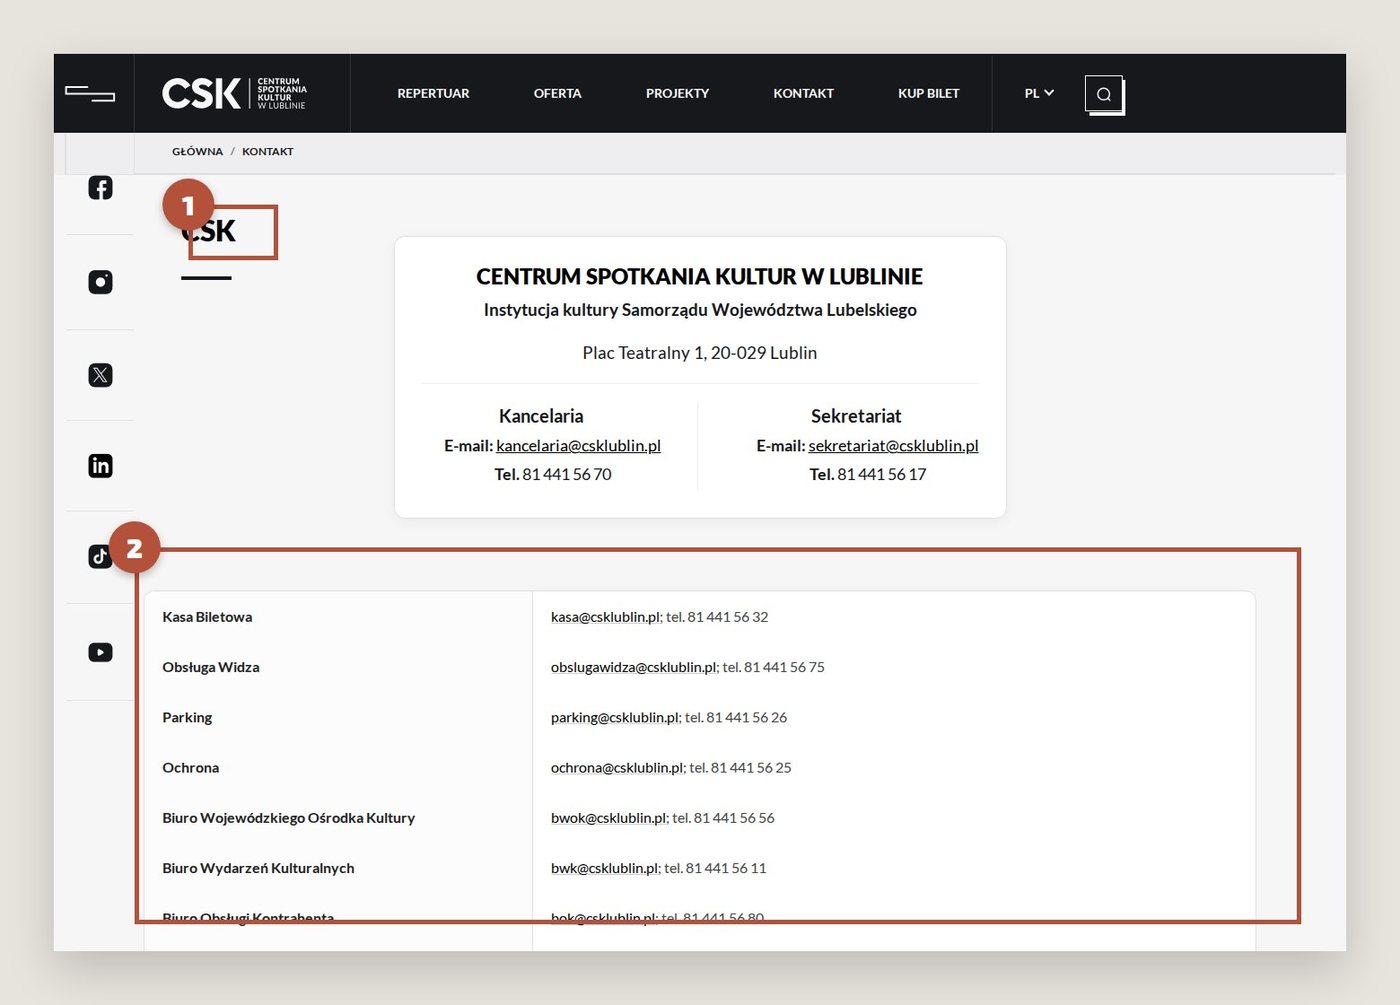Screen dimensions: 1400x1005
Task: Click Biuro Wojewódzkiego Ośrodka Kultury label
Action: tap(288, 818)
